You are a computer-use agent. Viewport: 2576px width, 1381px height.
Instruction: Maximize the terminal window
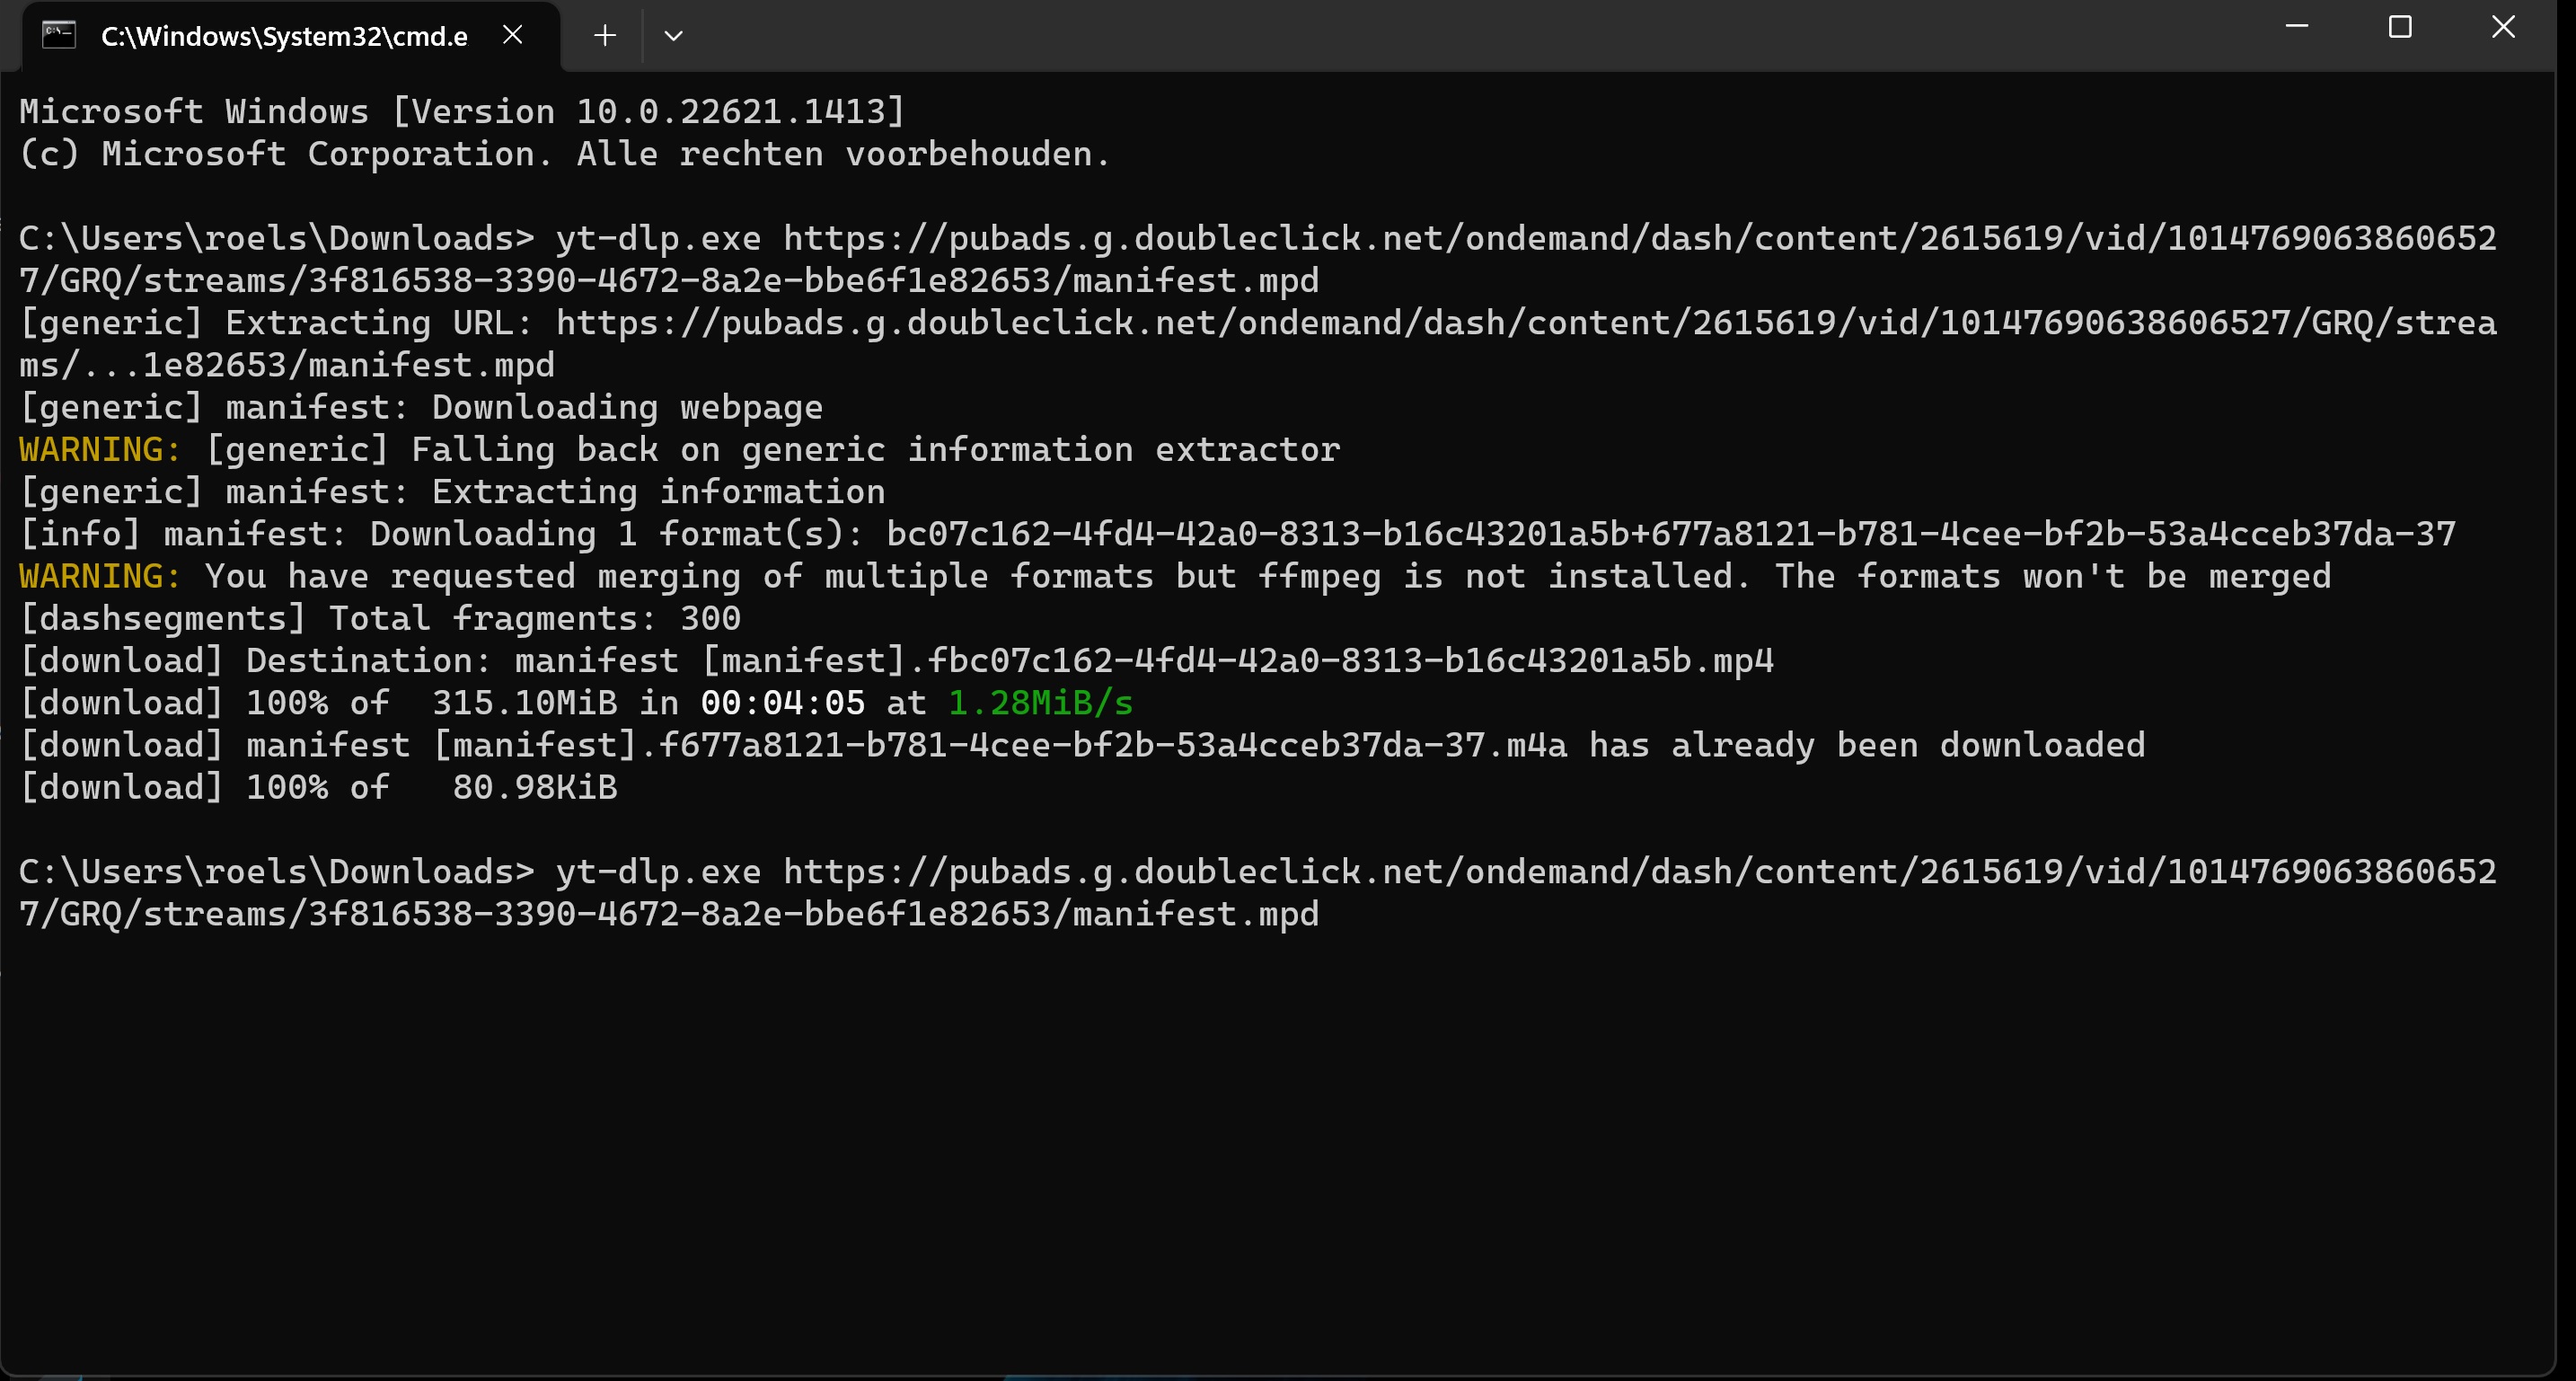click(x=2400, y=27)
